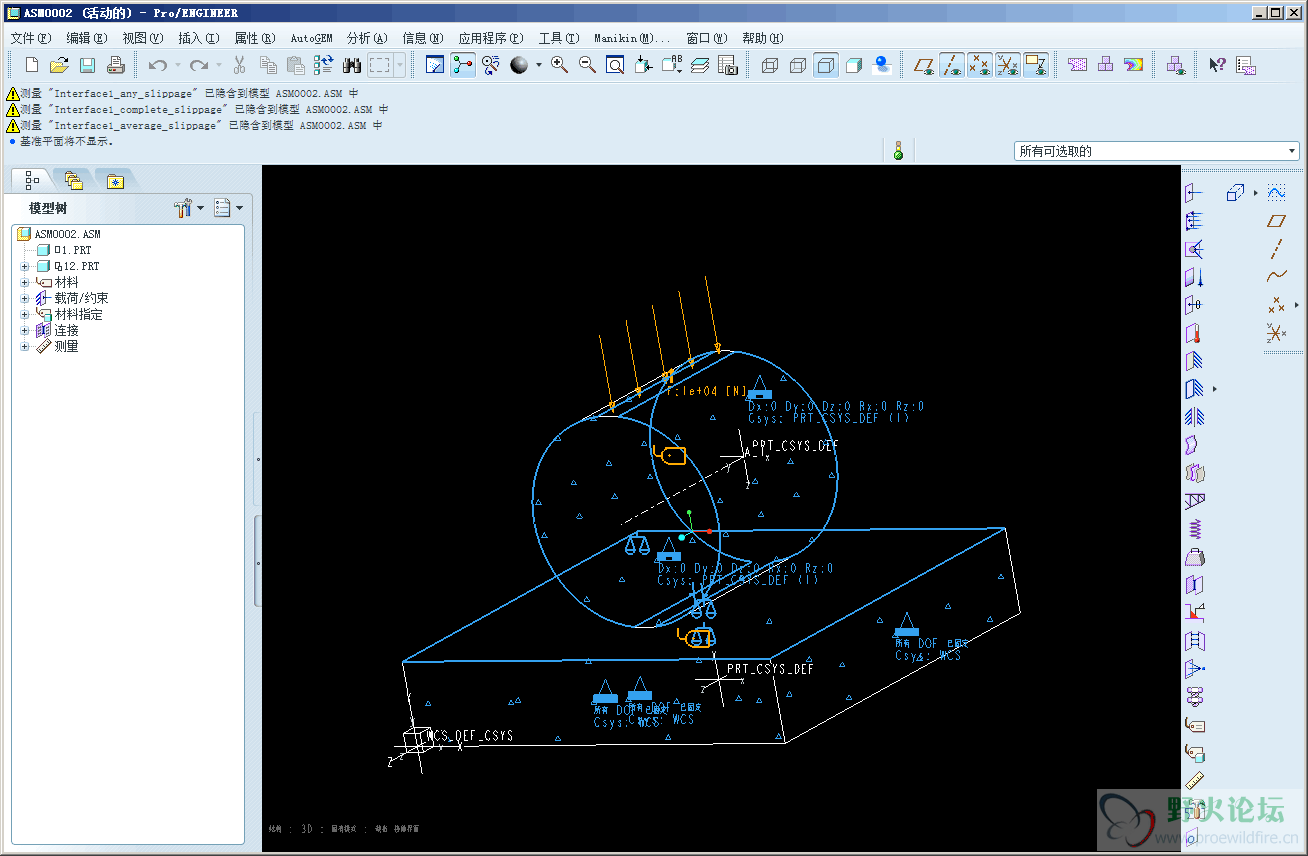Switch to the model tree tab
The image size is (1308, 856).
coord(32,180)
